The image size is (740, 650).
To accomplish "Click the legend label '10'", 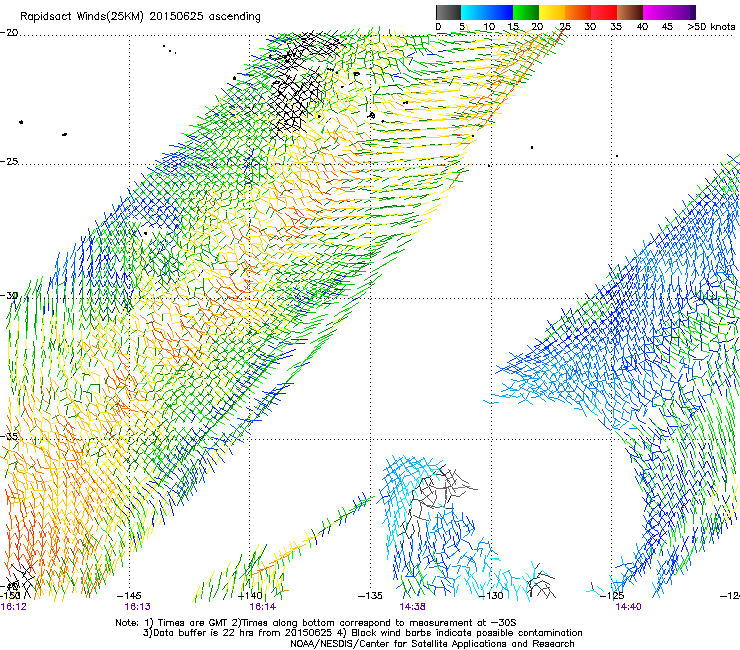I will [489, 26].
